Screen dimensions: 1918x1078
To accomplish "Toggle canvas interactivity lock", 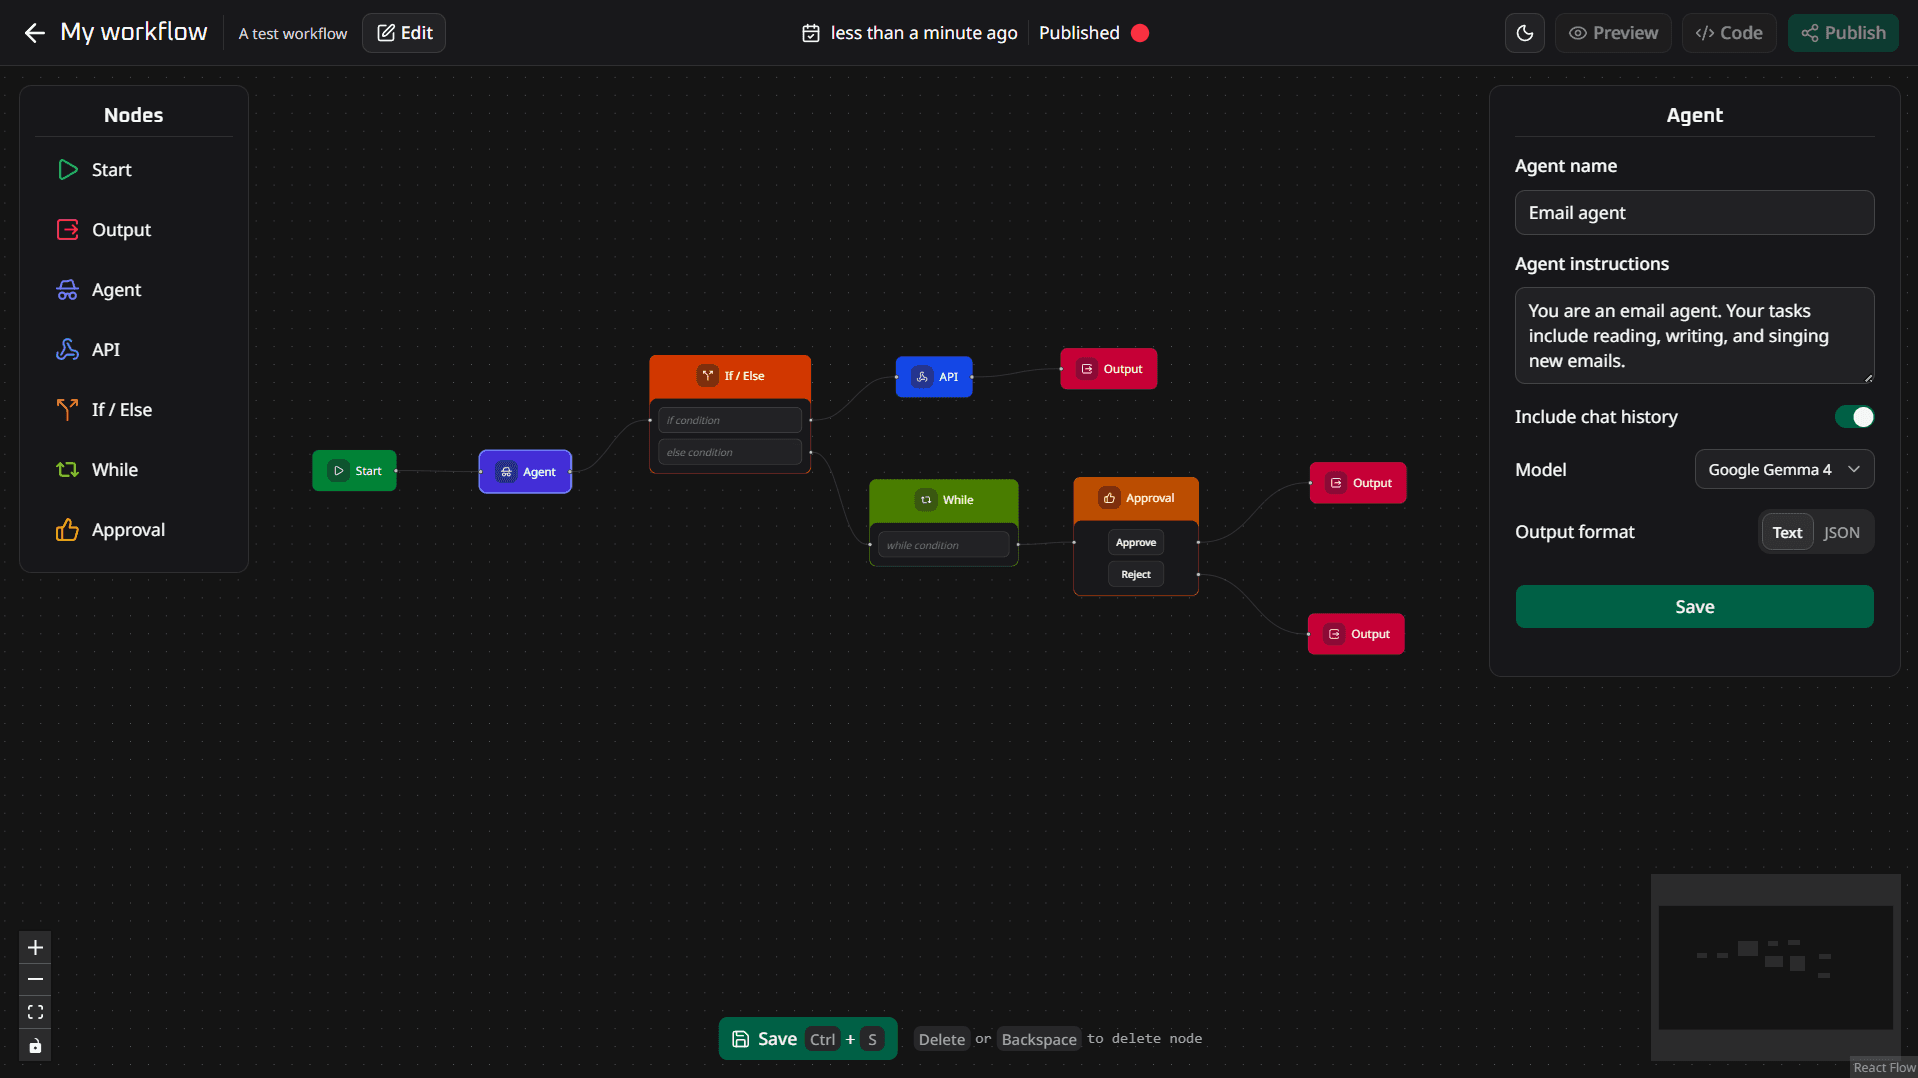I will click(x=35, y=1046).
